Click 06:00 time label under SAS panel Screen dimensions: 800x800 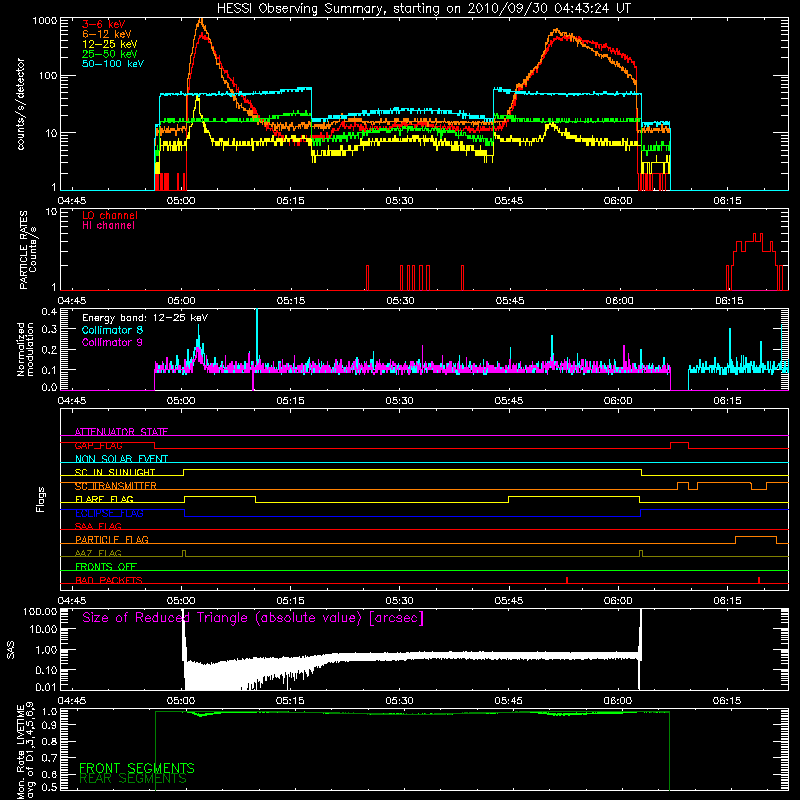coord(618,701)
